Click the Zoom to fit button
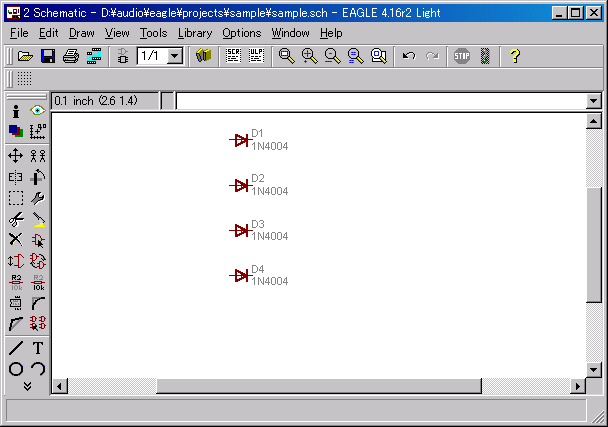 [286, 56]
